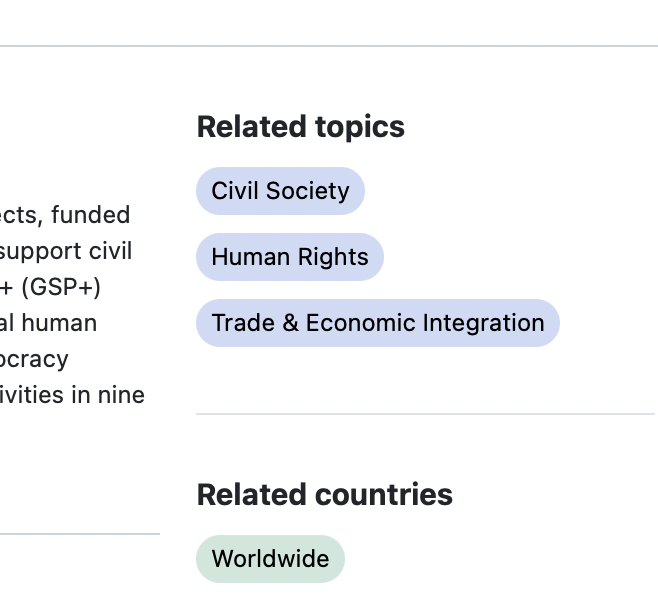Open the Trade & Economic Integration tag
658x610 pixels.
click(x=377, y=323)
